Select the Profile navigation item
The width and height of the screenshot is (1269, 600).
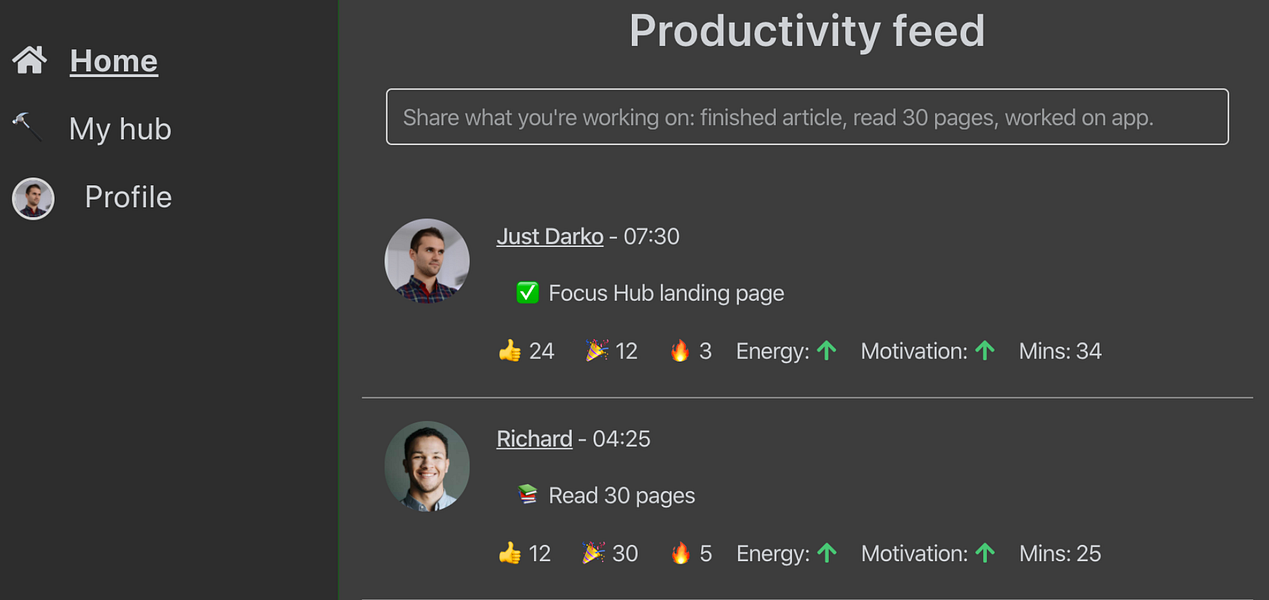(x=128, y=197)
